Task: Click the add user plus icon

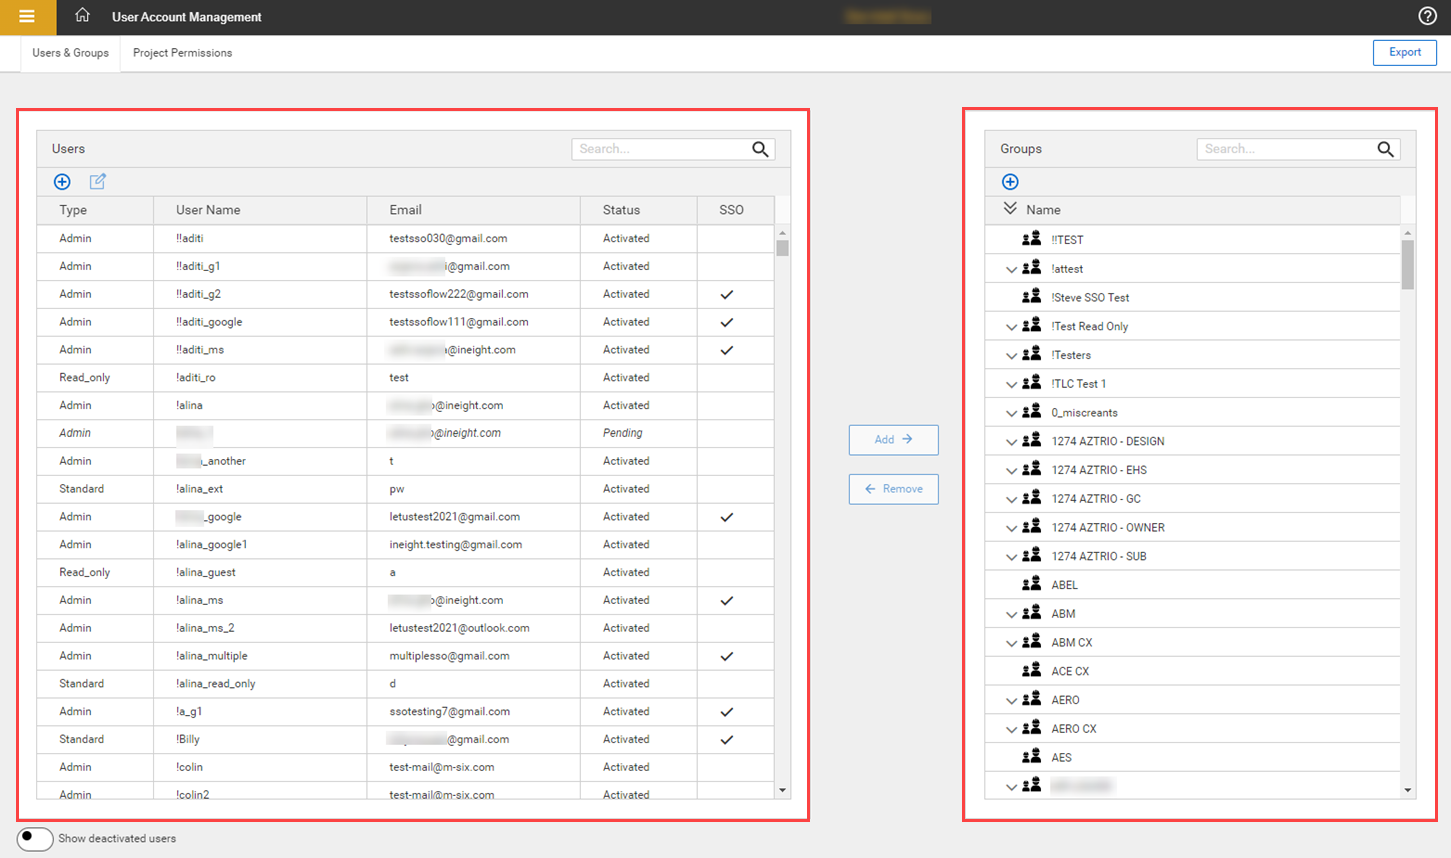Action: pos(62,181)
